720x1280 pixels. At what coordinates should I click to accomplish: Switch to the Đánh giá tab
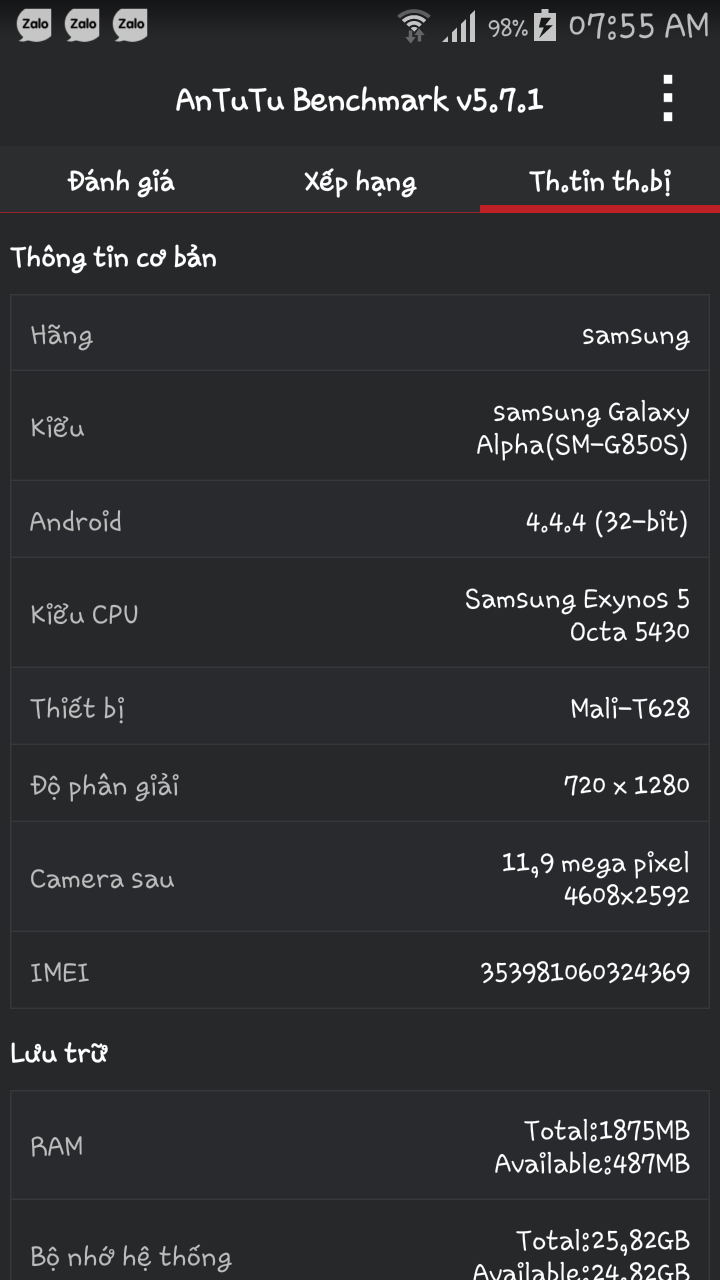point(120,182)
